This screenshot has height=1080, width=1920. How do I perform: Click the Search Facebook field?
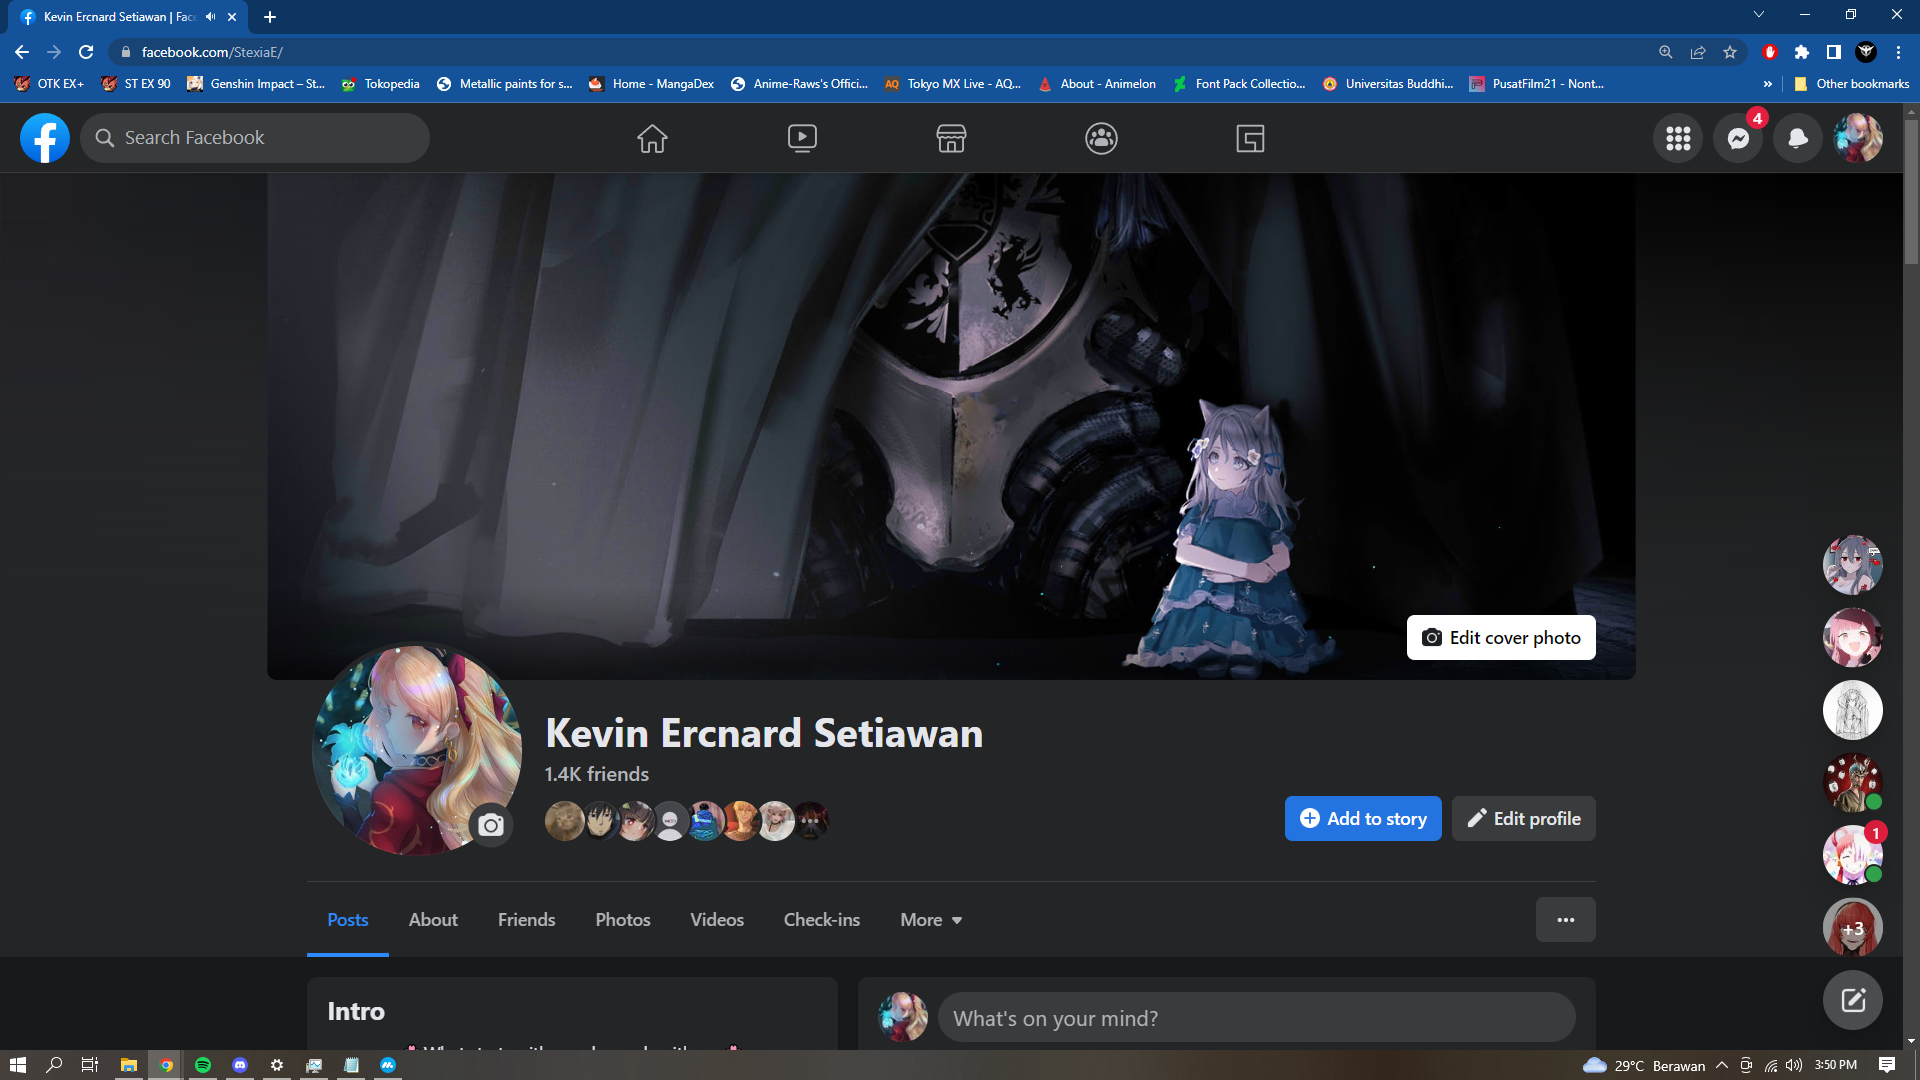tap(255, 138)
